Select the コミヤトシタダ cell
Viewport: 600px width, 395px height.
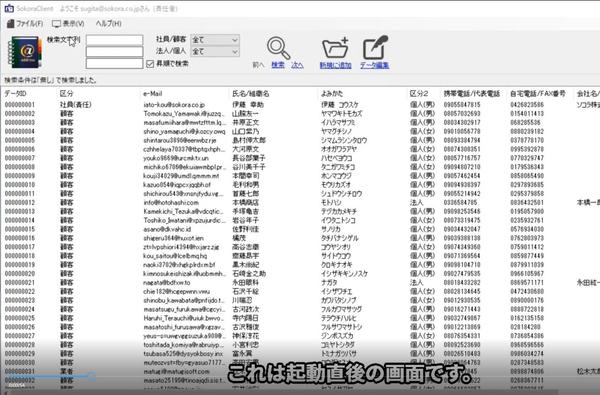(338, 344)
